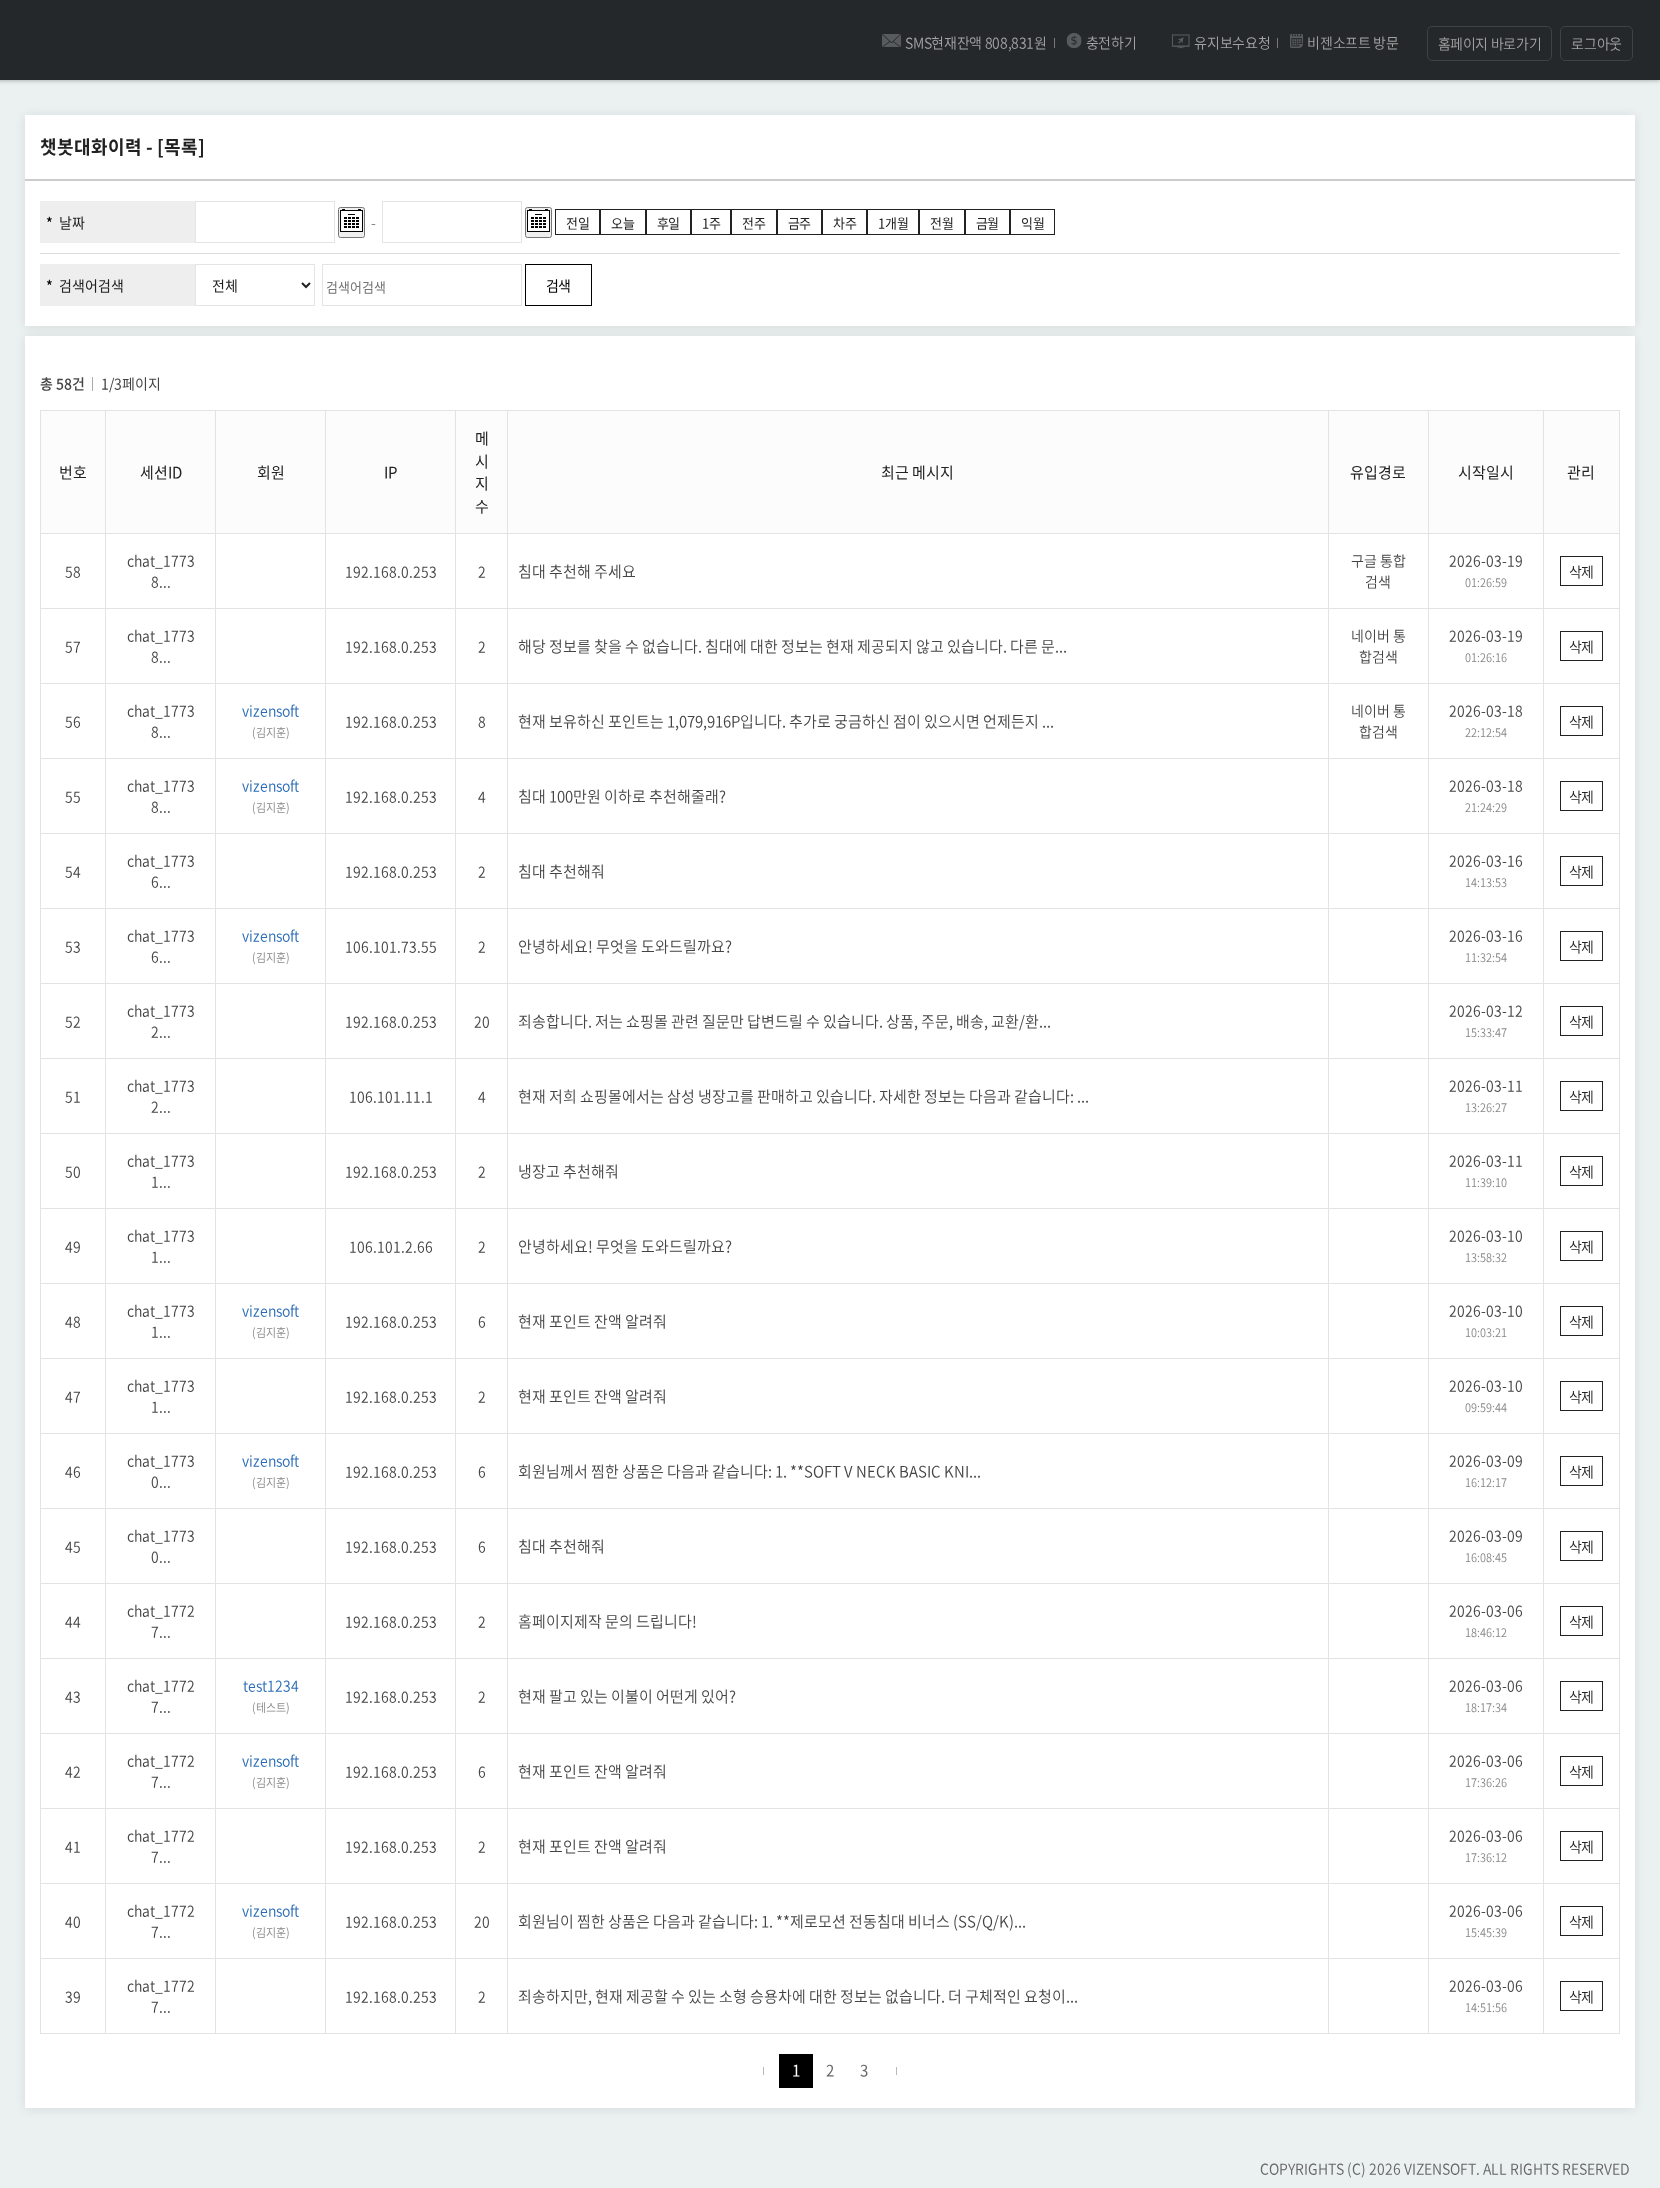The image size is (1660, 2188).
Task: Click the 비젠소프트 방문 building icon
Action: [x=1296, y=41]
